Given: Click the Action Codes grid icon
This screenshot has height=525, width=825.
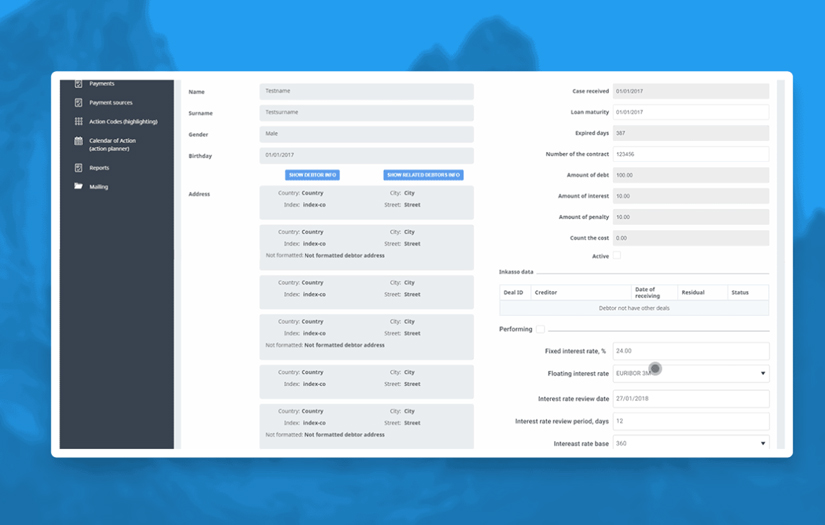Looking at the screenshot, I should (x=78, y=122).
